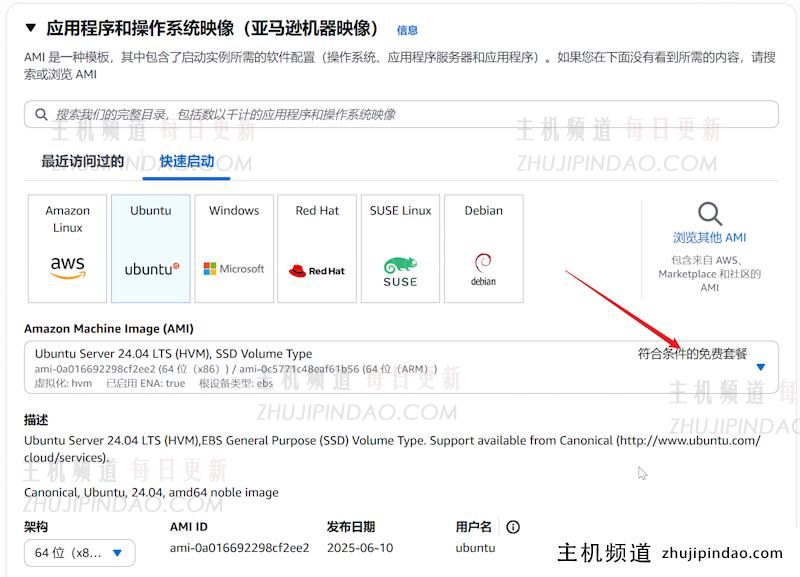Click the 已启用 ENA: true text

tap(145, 384)
